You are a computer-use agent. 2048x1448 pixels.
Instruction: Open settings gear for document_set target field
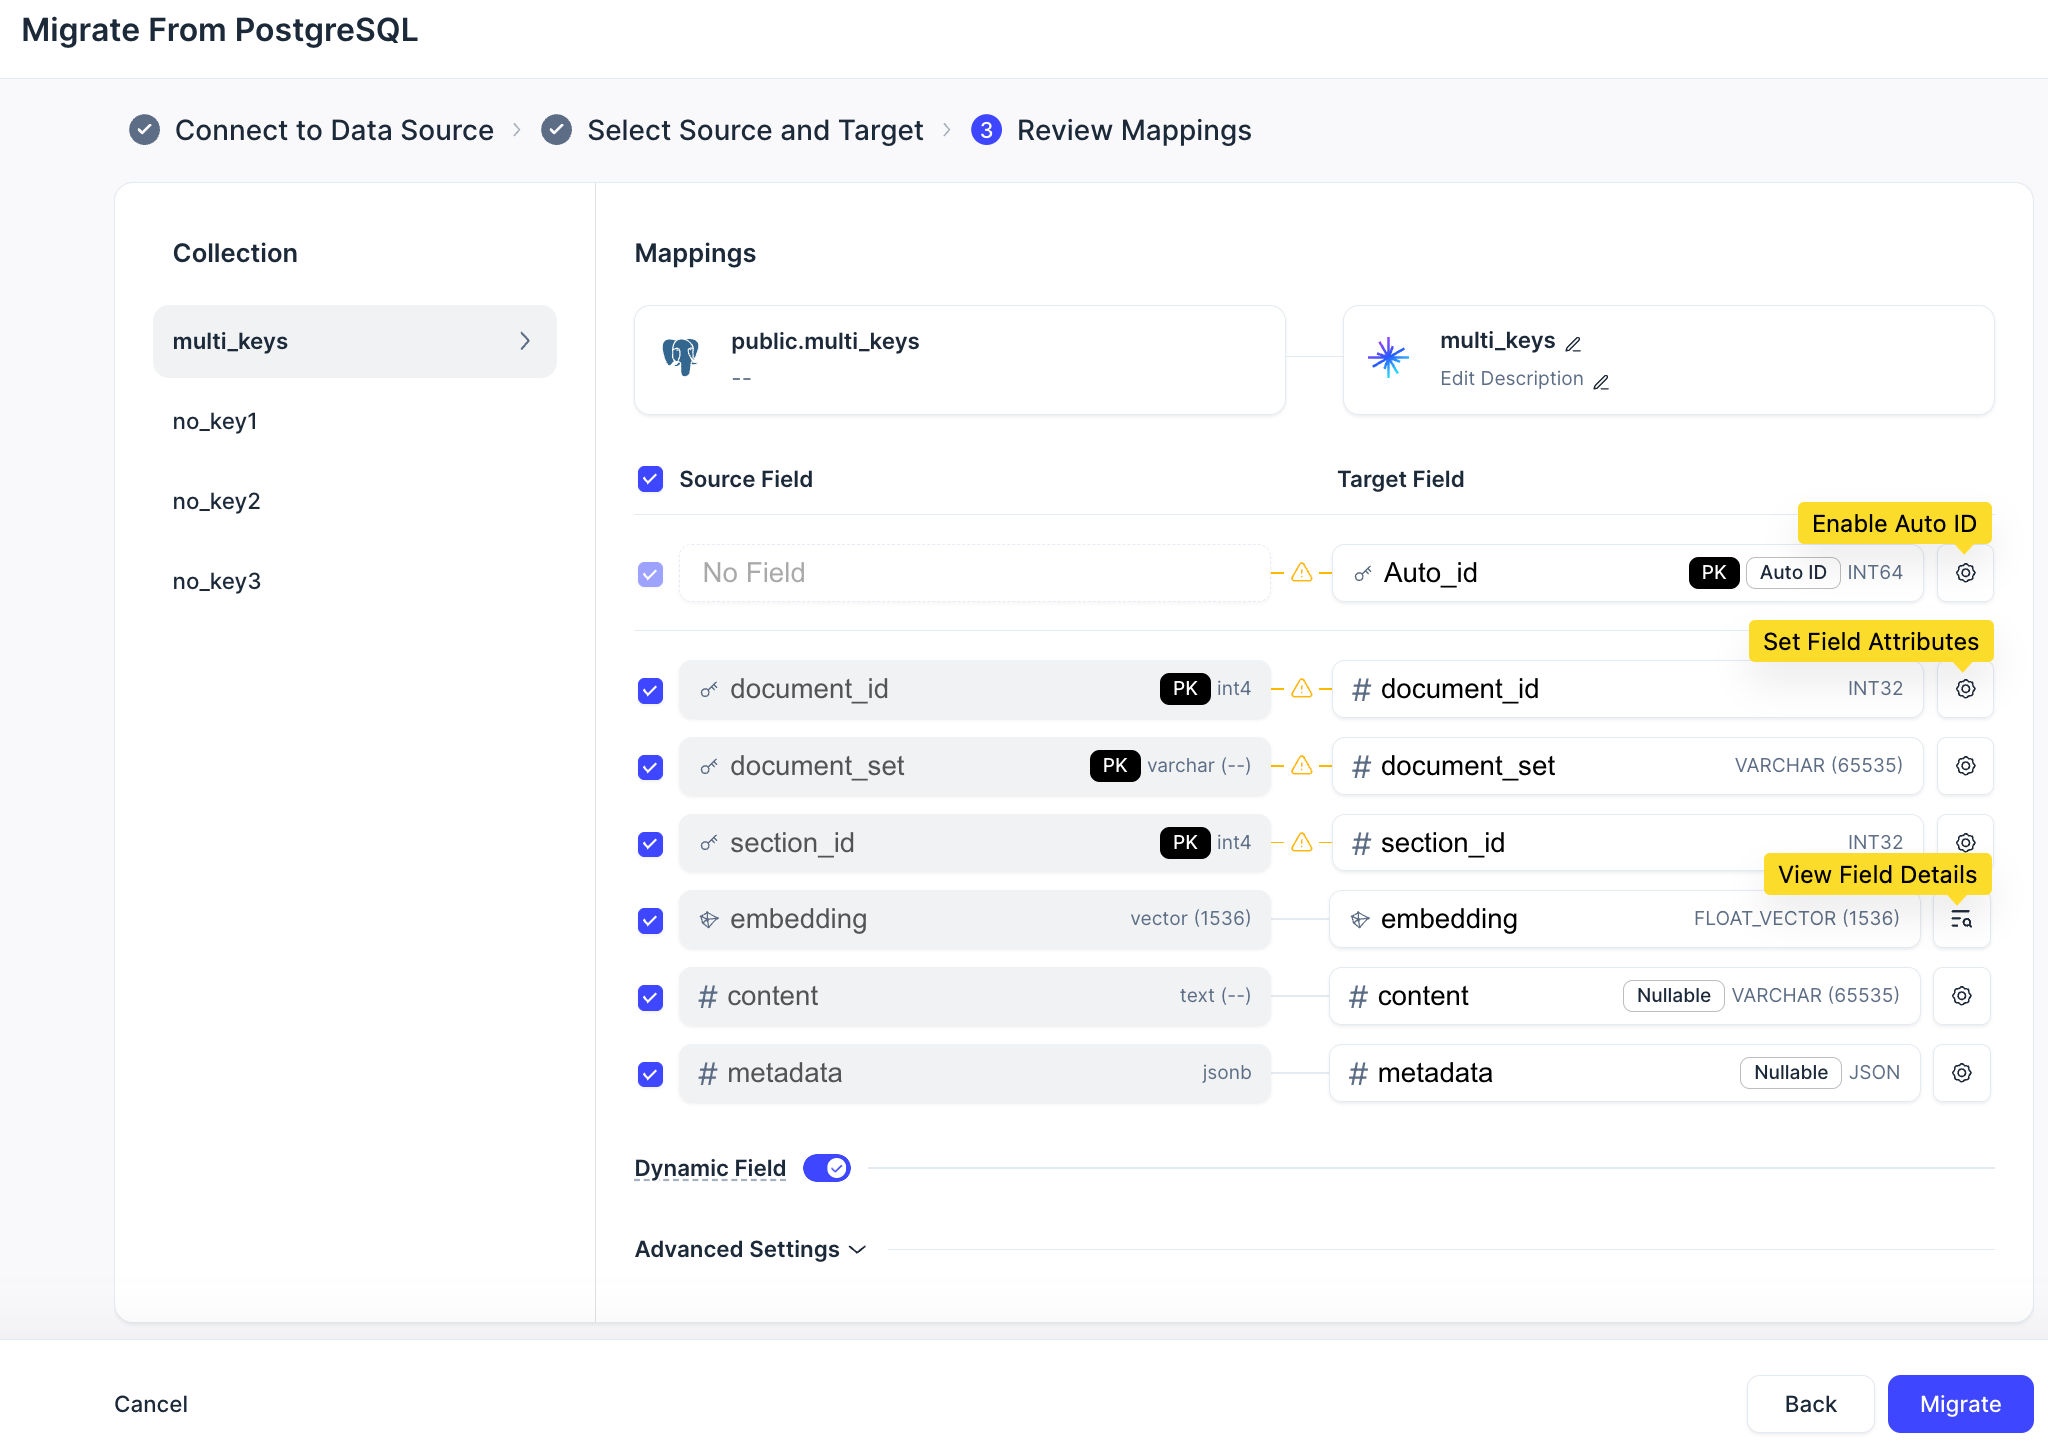click(1965, 766)
